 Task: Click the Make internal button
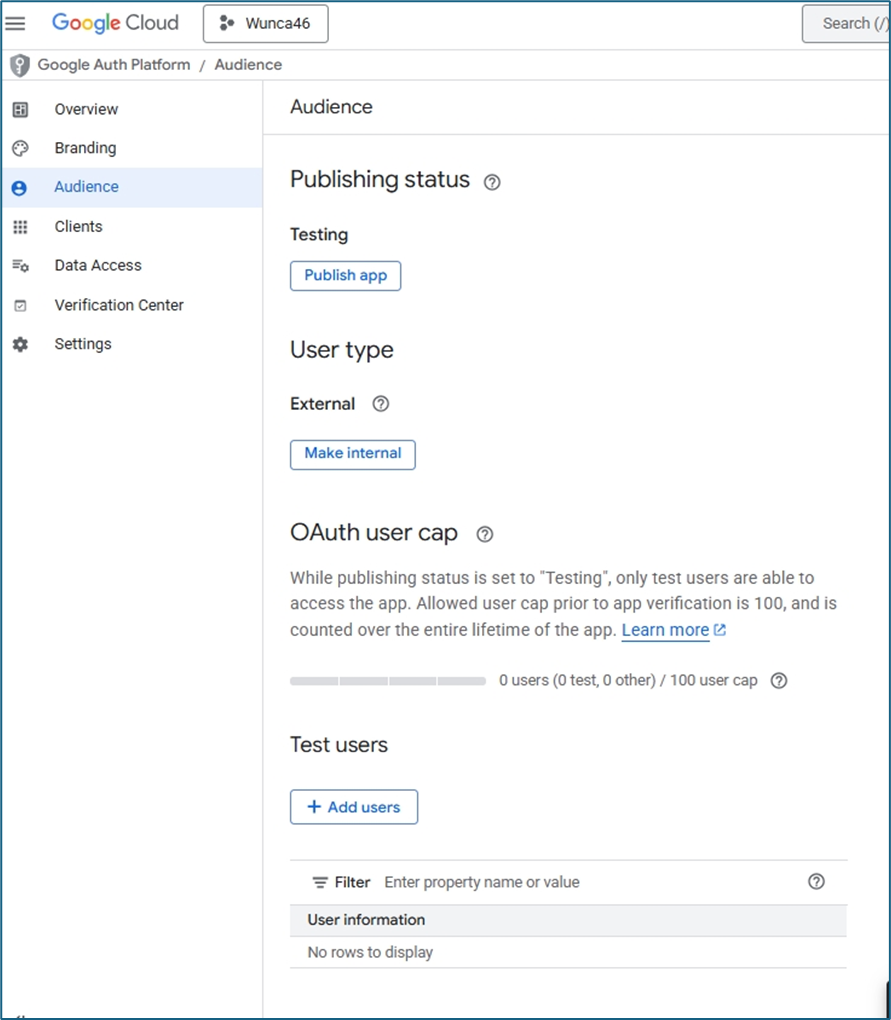tap(352, 454)
